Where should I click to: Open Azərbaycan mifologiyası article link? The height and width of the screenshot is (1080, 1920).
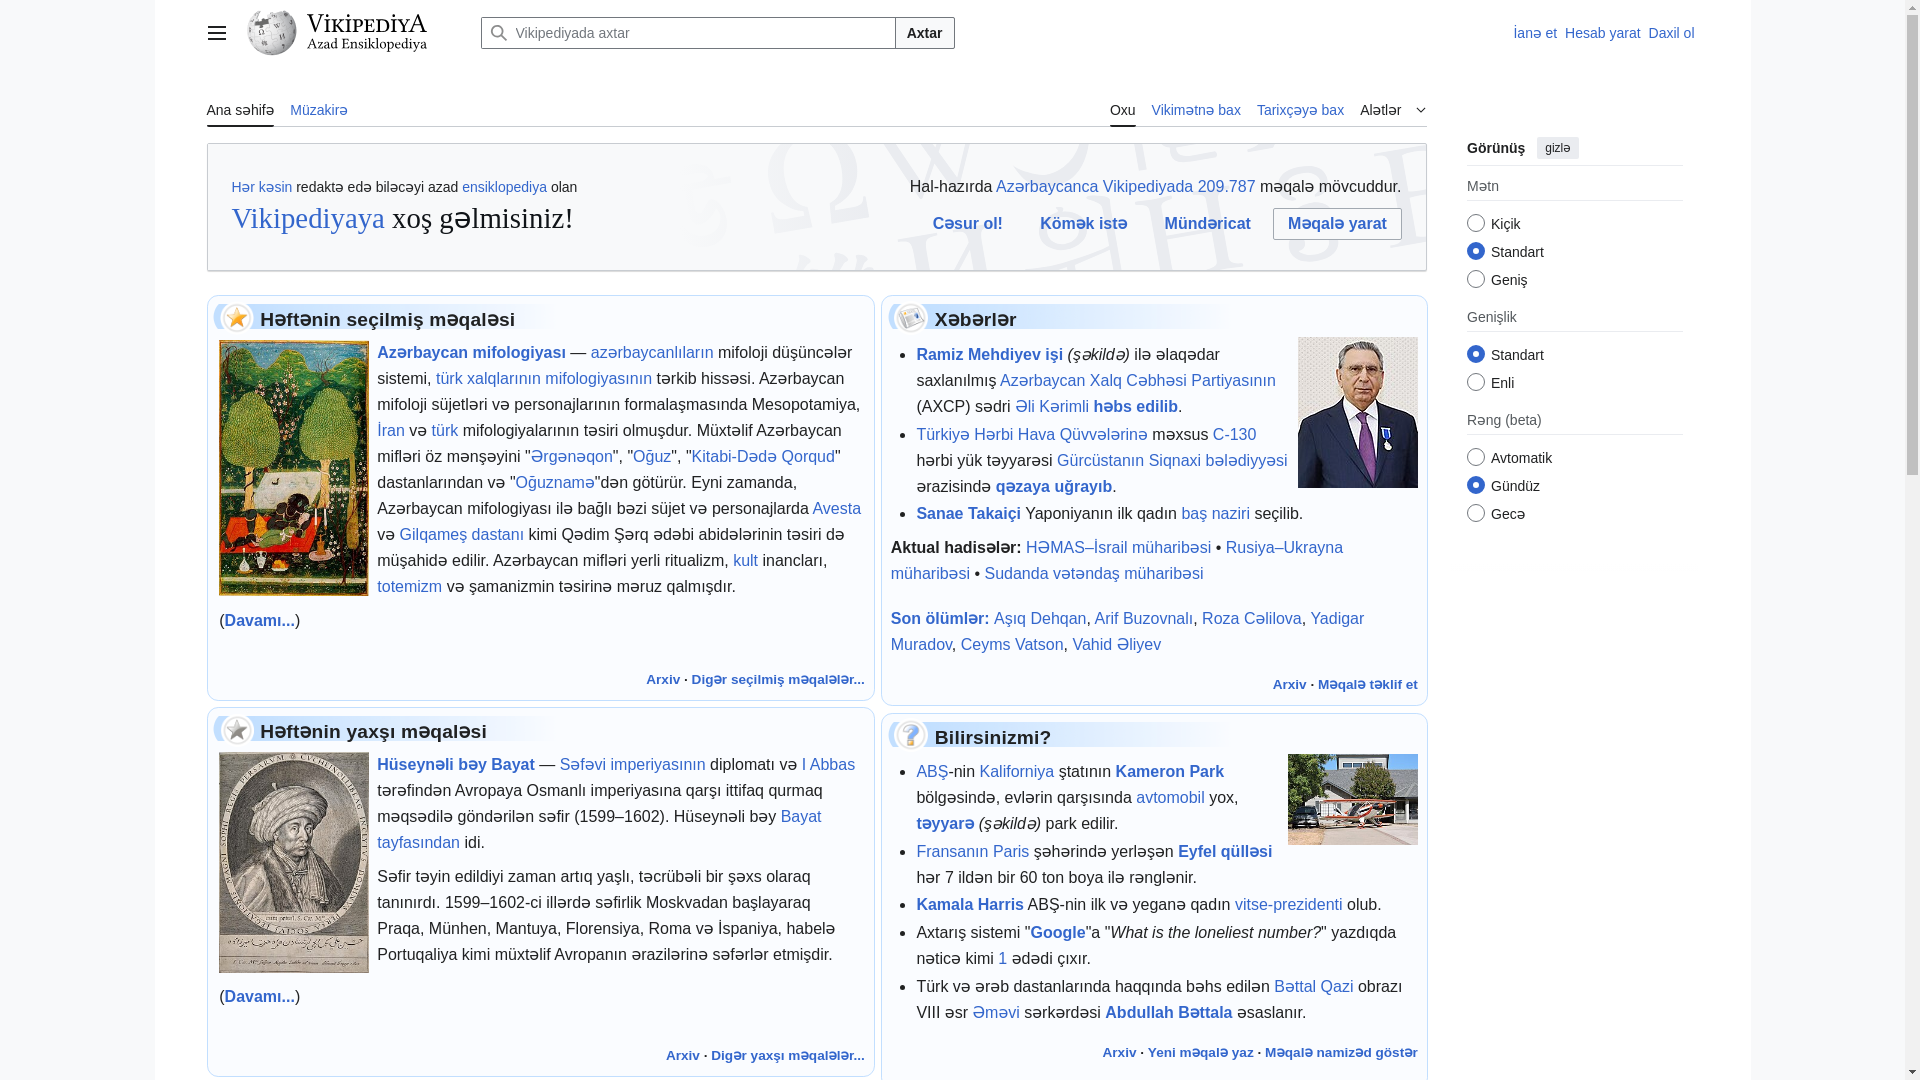pos(471,352)
